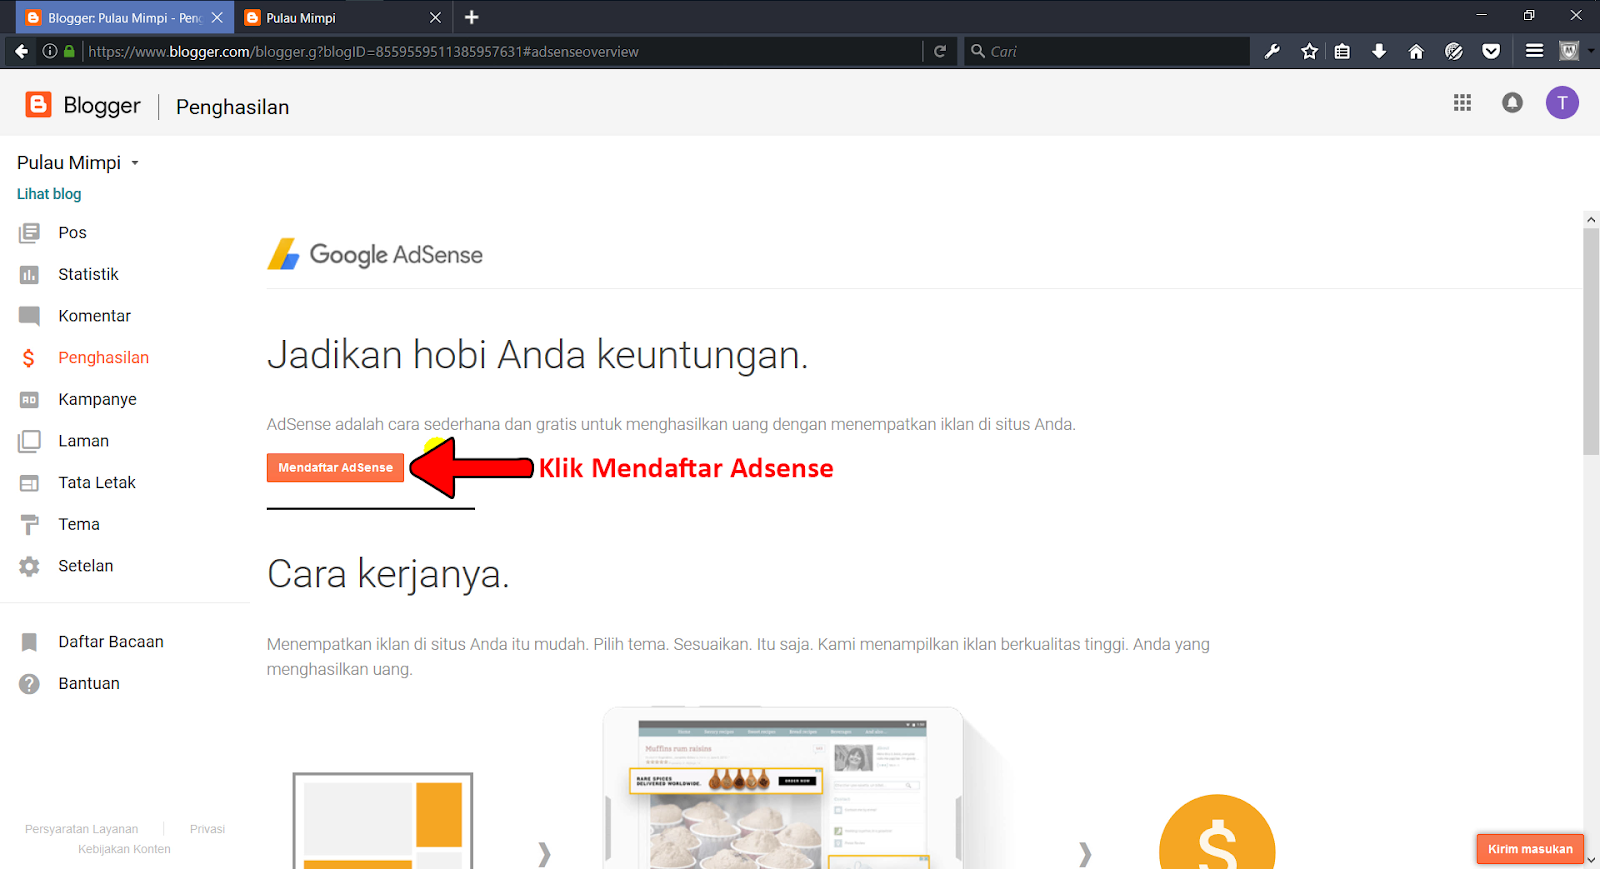1600x869 pixels.
Task: Click the scrollbar up arrow
Action: [x=1591, y=220]
